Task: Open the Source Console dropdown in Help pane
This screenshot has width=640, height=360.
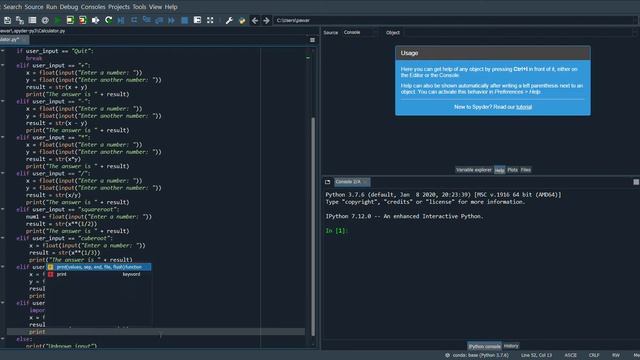Action: point(360,32)
